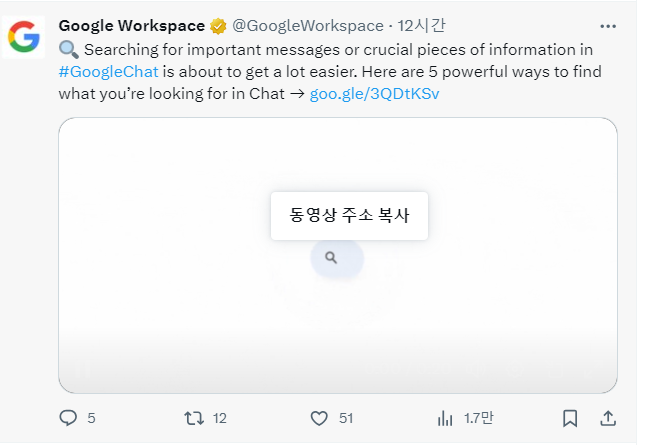Click the share upload arrow icon
The height and width of the screenshot is (445, 648).
click(607, 418)
